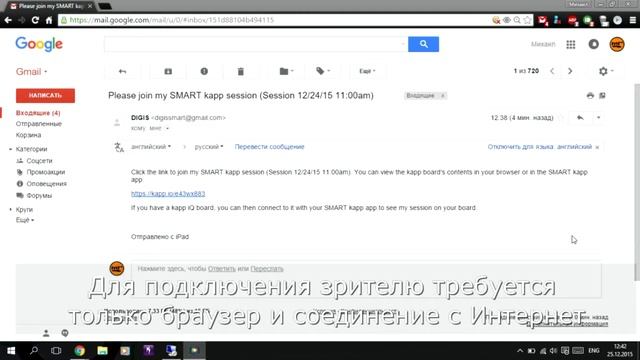Open Форумы category
Screen dimensions: 640x360
tap(39, 196)
